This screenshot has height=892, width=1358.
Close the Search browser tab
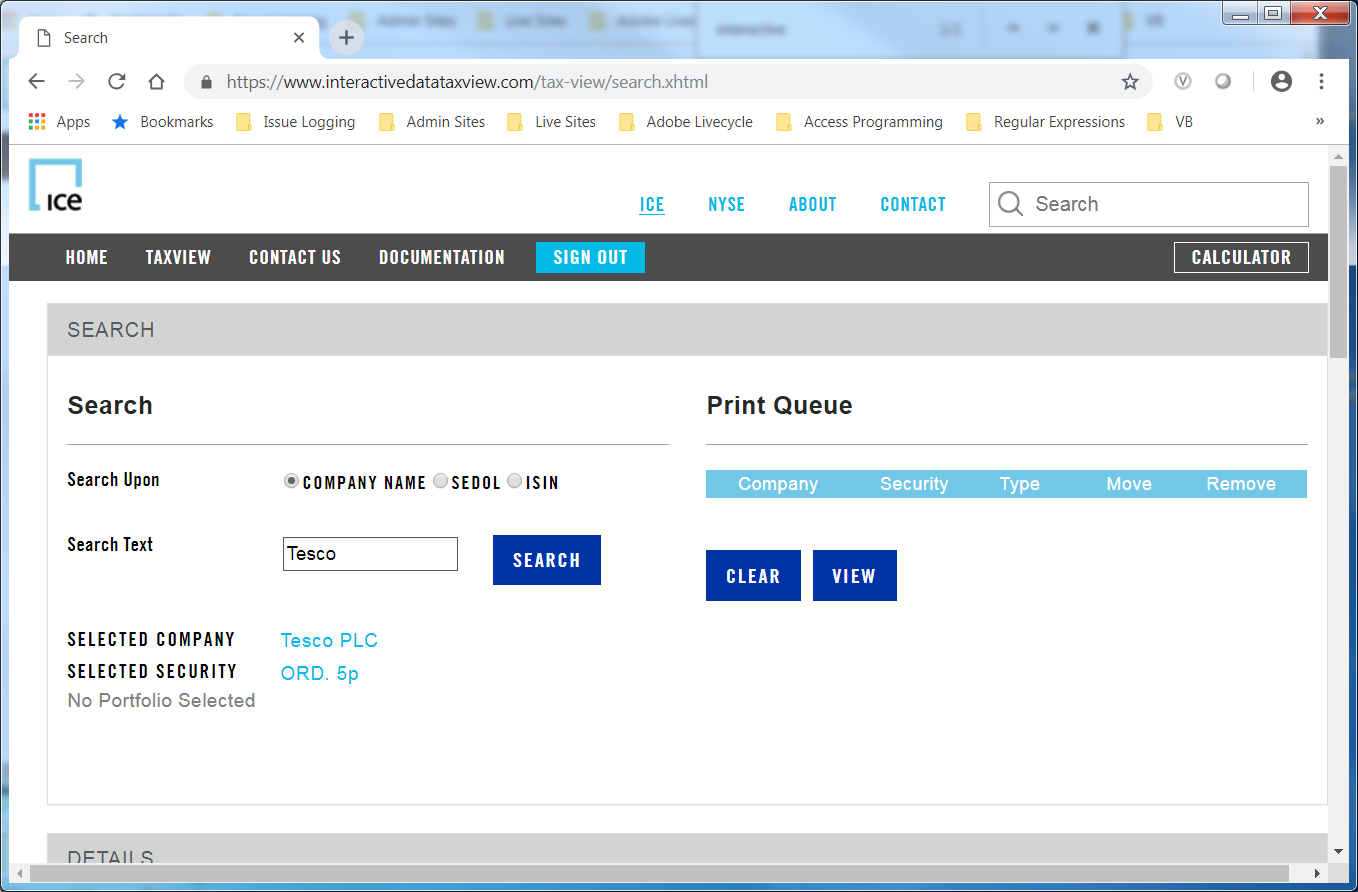point(299,38)
